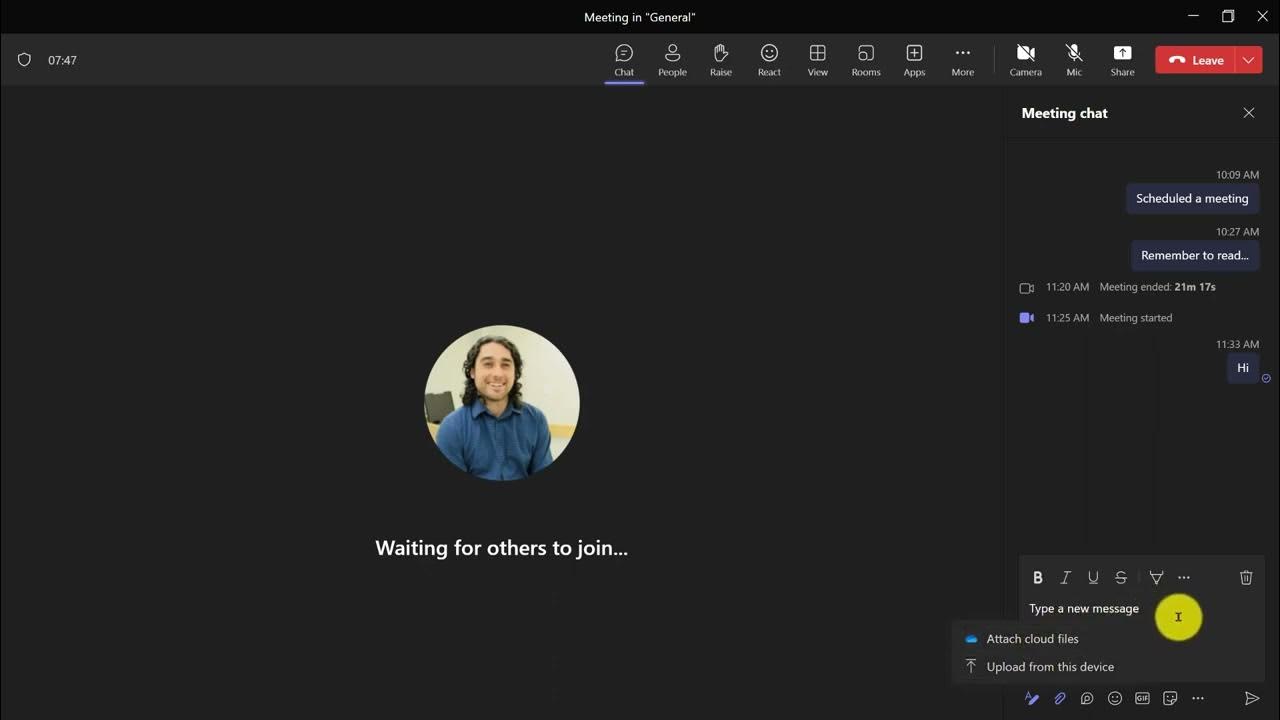Viewport: 1280px width, 720px height.
Task: Open the GIF picker
Action: coord(1142,698)
